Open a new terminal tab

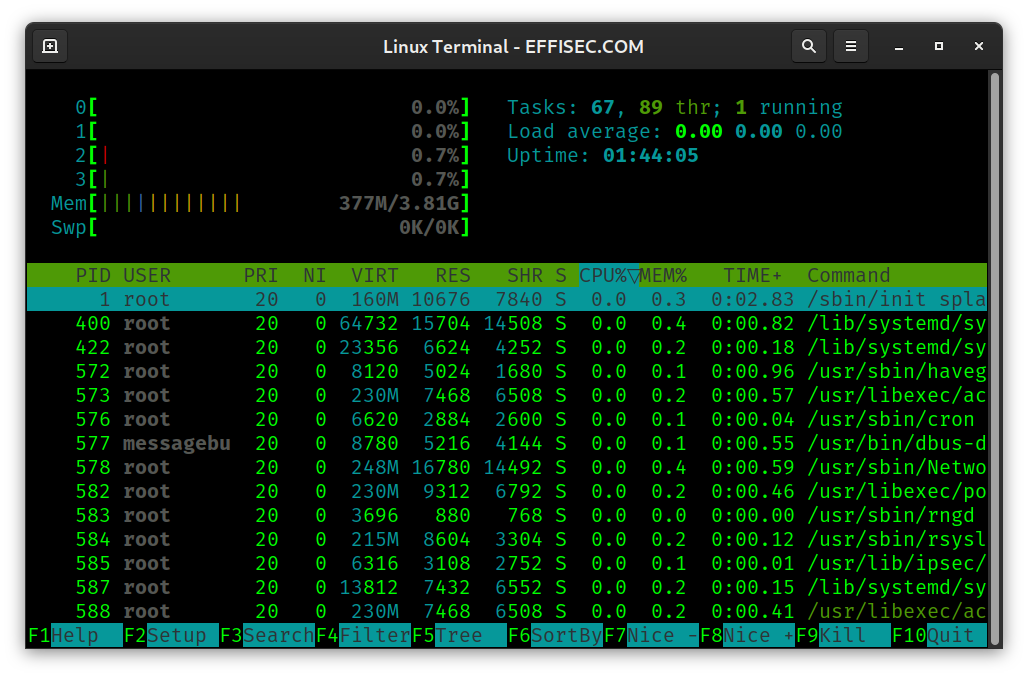tap(49, 45)
